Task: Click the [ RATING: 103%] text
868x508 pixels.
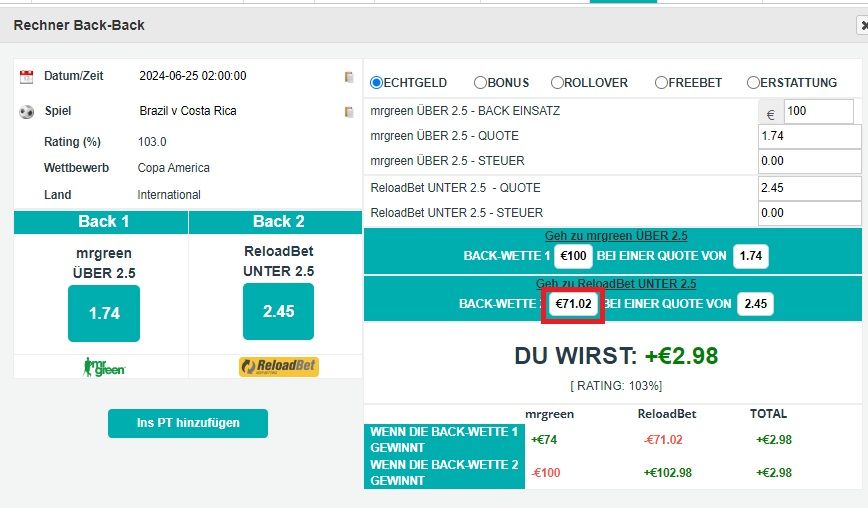Action: (616, 386)
